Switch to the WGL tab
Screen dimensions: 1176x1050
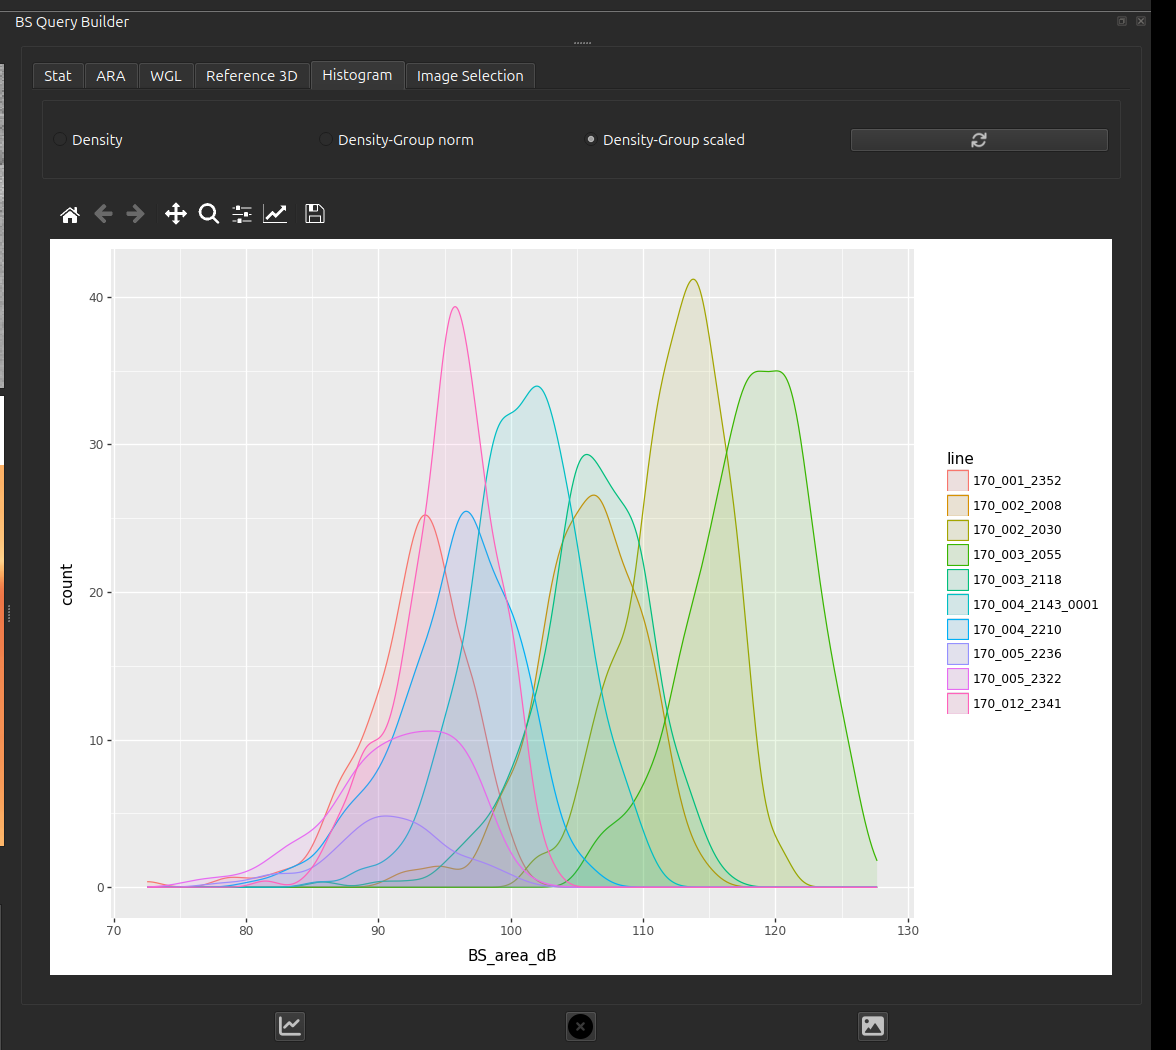pos(166,76)
